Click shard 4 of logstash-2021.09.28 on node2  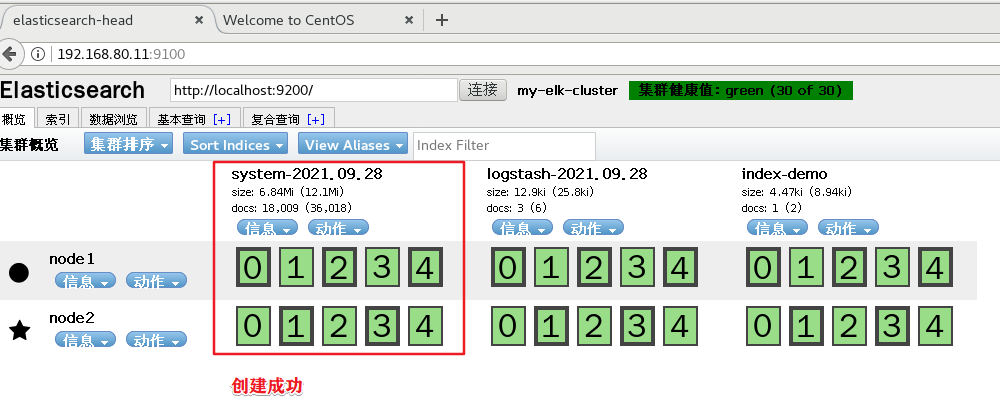click(x=680, y=326)
